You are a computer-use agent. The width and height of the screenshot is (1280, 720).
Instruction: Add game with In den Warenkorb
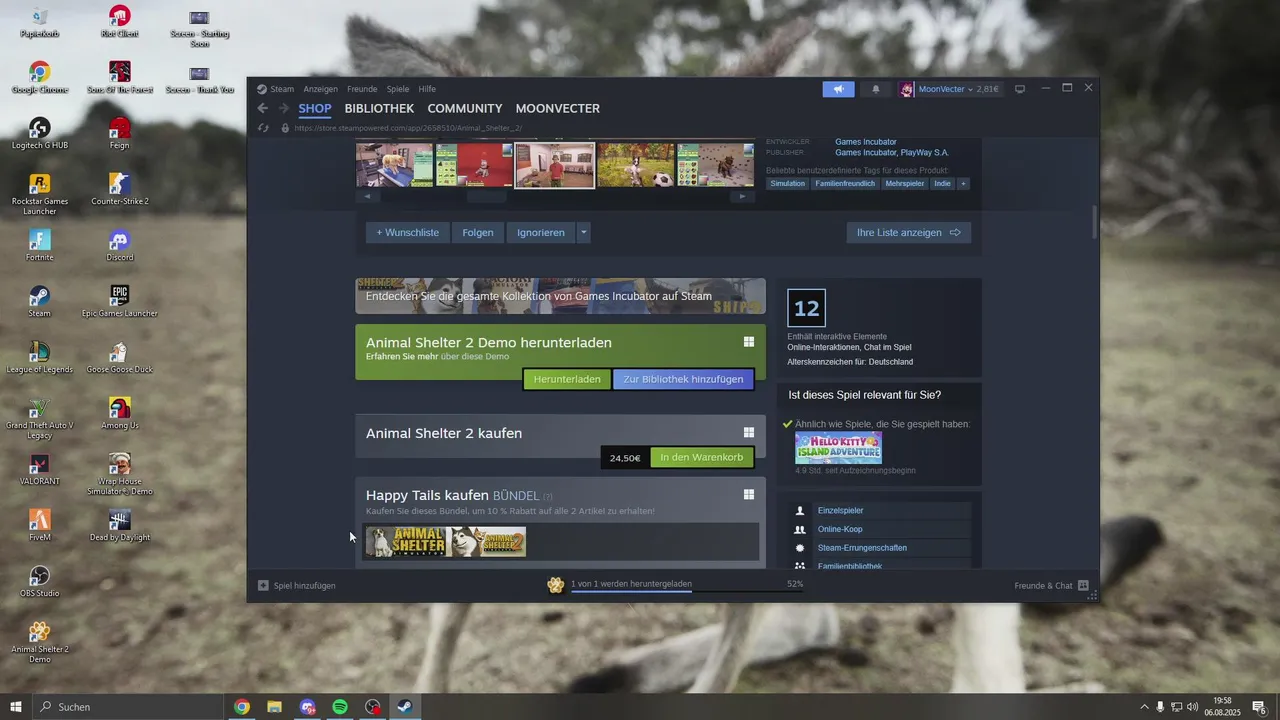(701, 458)
